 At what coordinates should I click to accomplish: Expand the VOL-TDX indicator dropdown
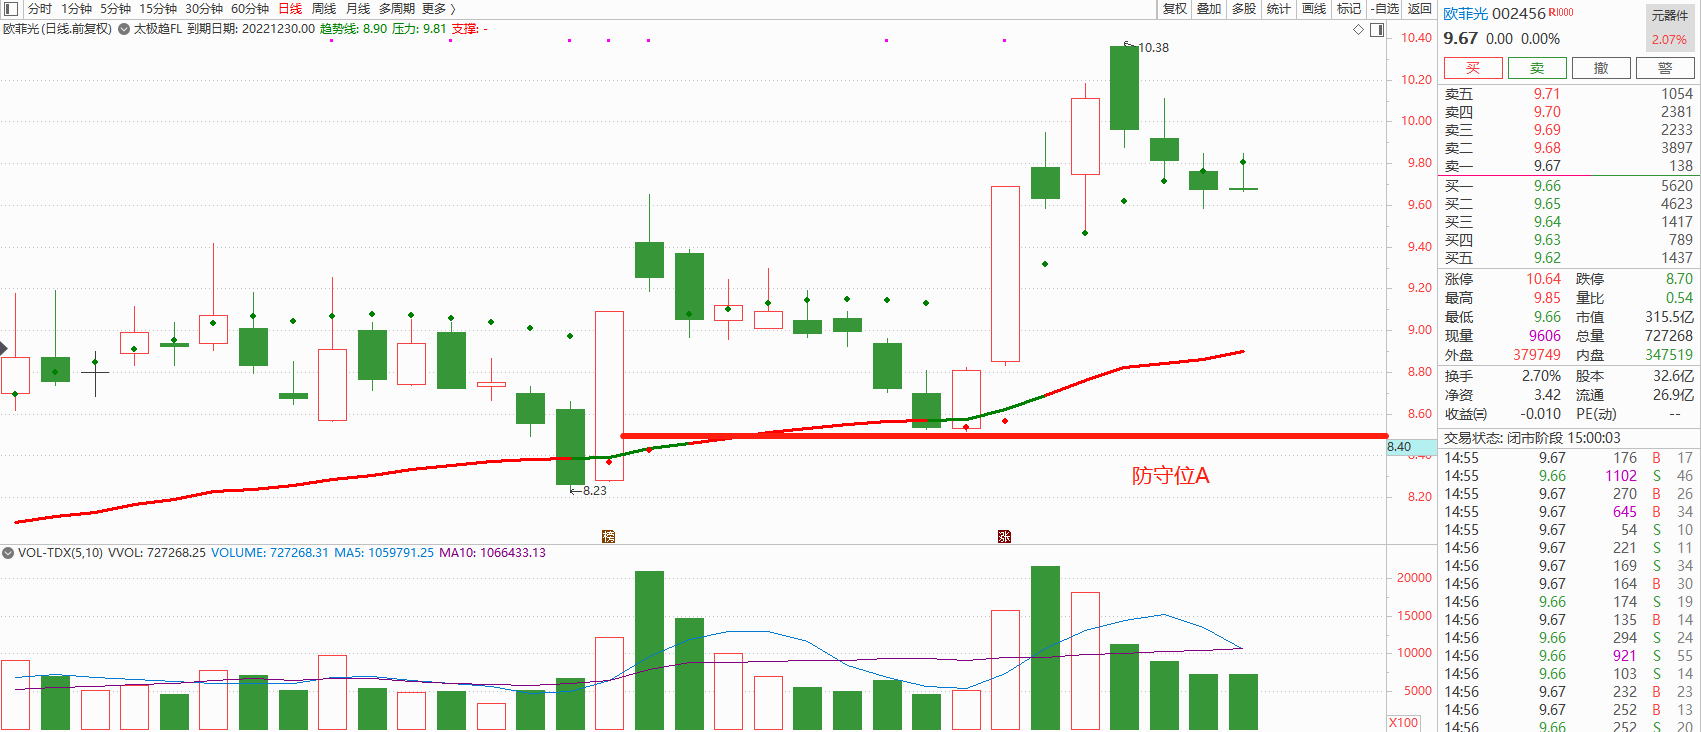coord(8,553)
